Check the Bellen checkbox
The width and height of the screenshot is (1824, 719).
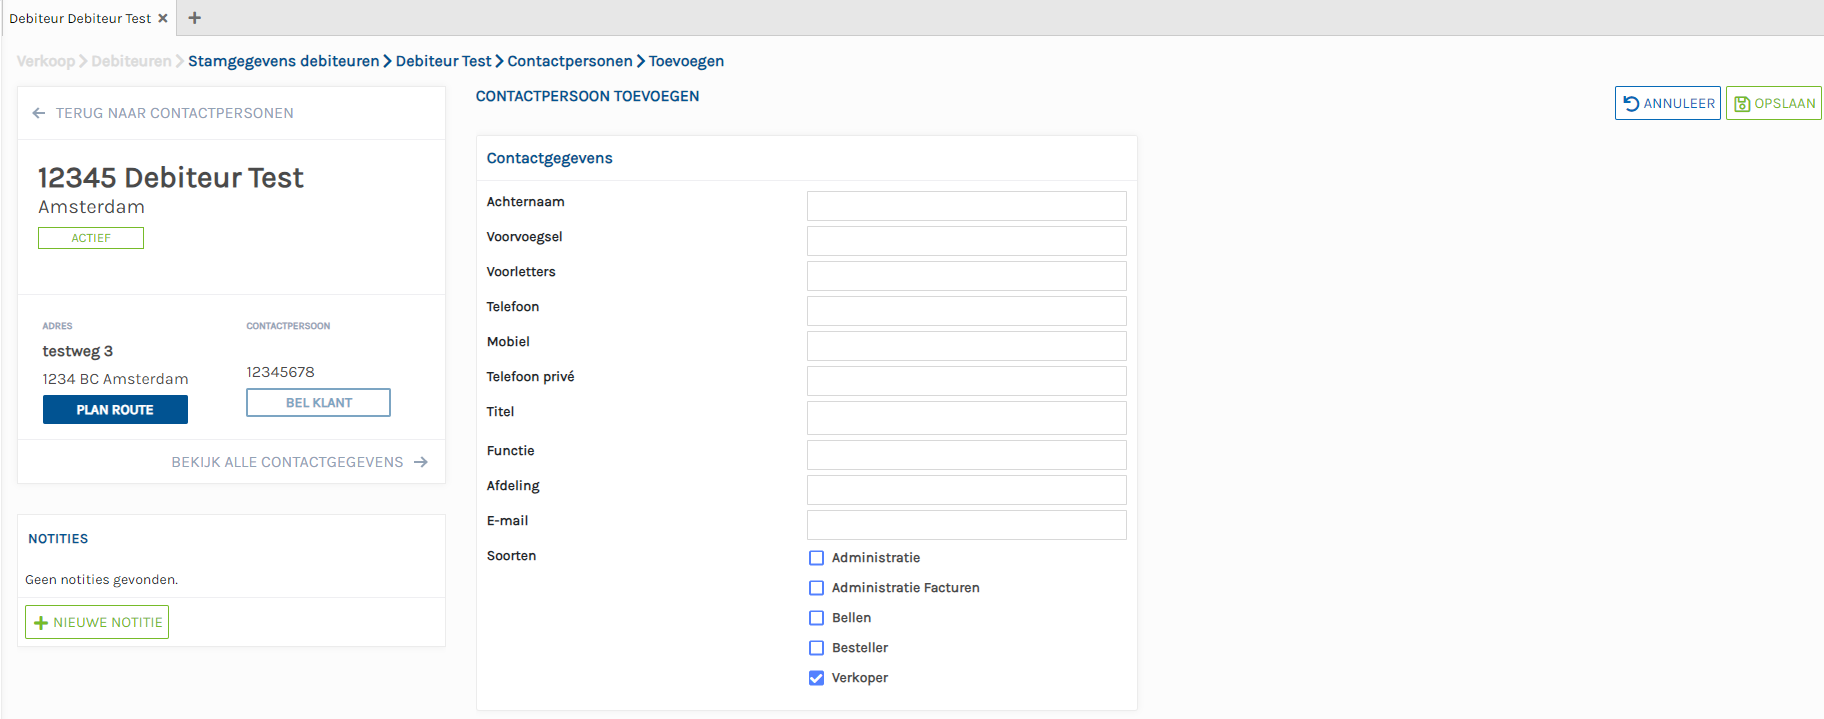point(816,618)
